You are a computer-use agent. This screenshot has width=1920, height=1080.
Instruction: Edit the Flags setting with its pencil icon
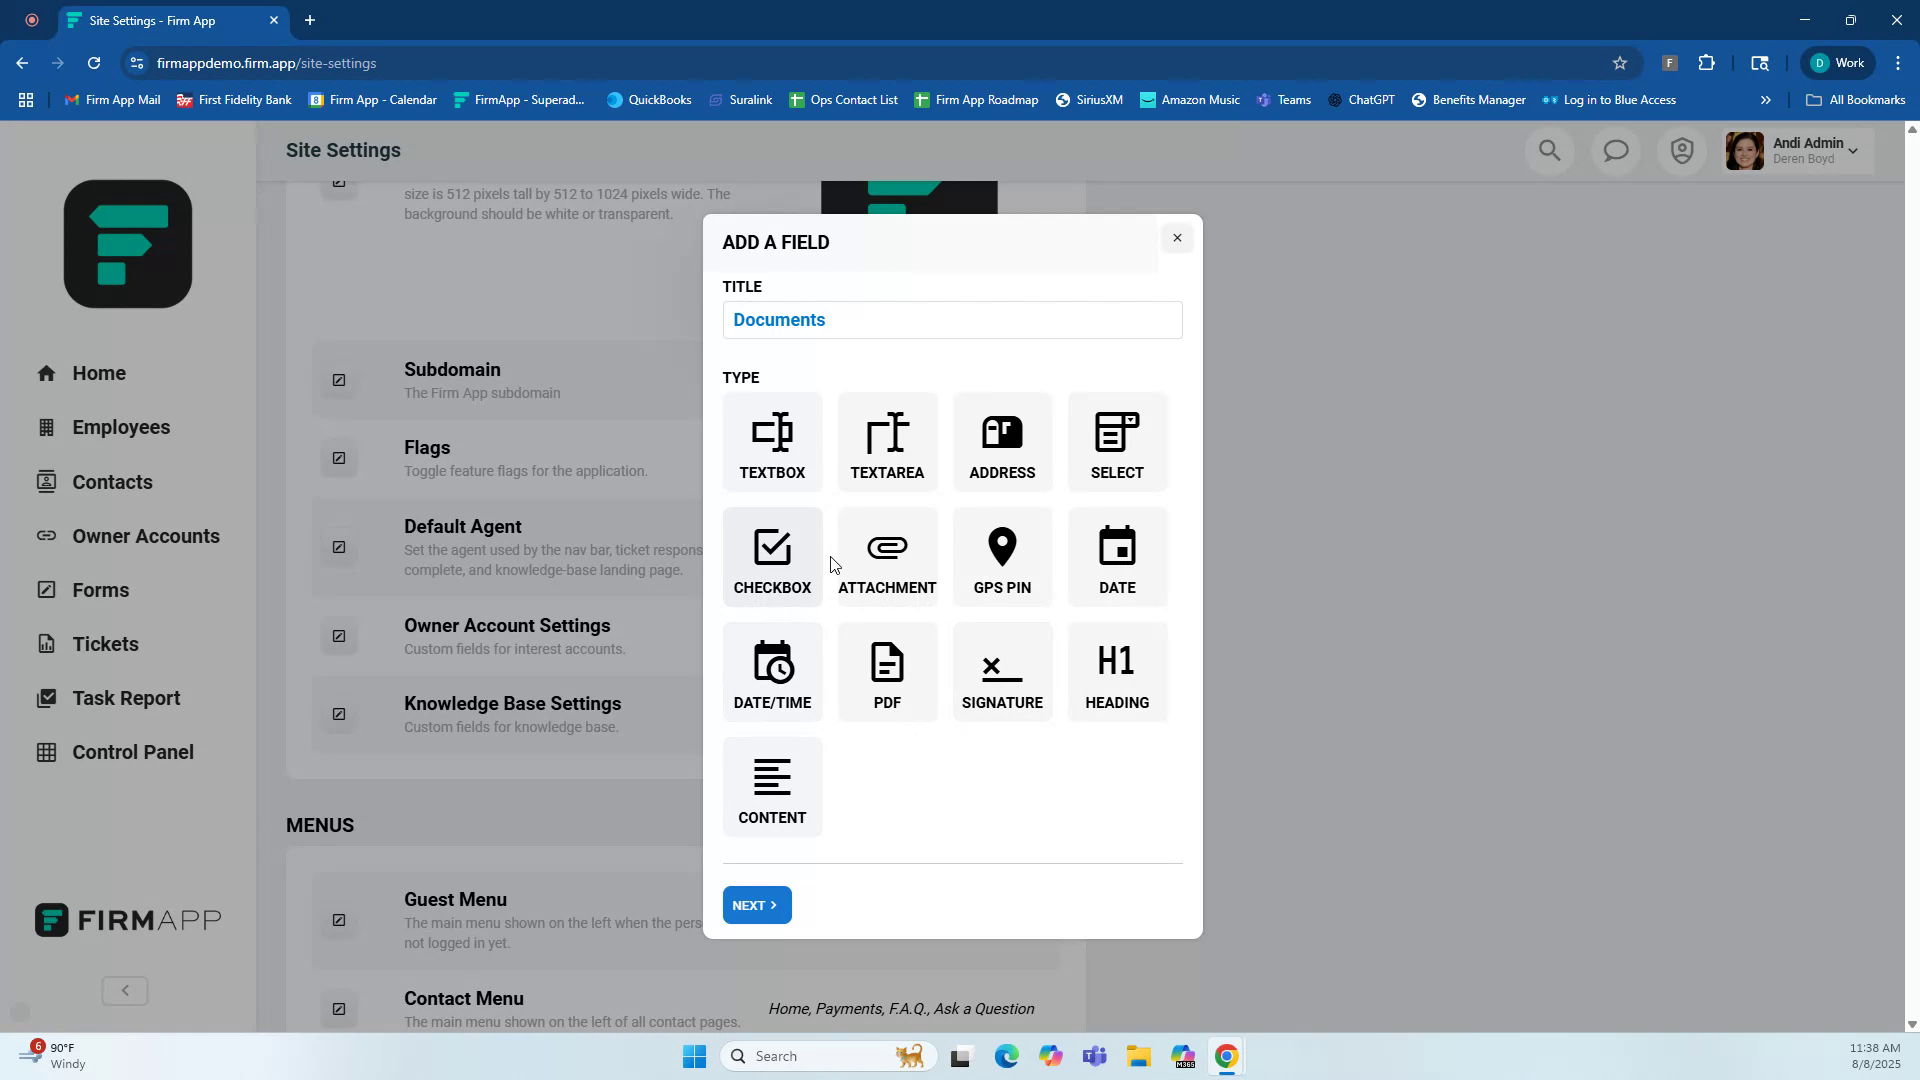pyautogui.click(x=339, y=458)
